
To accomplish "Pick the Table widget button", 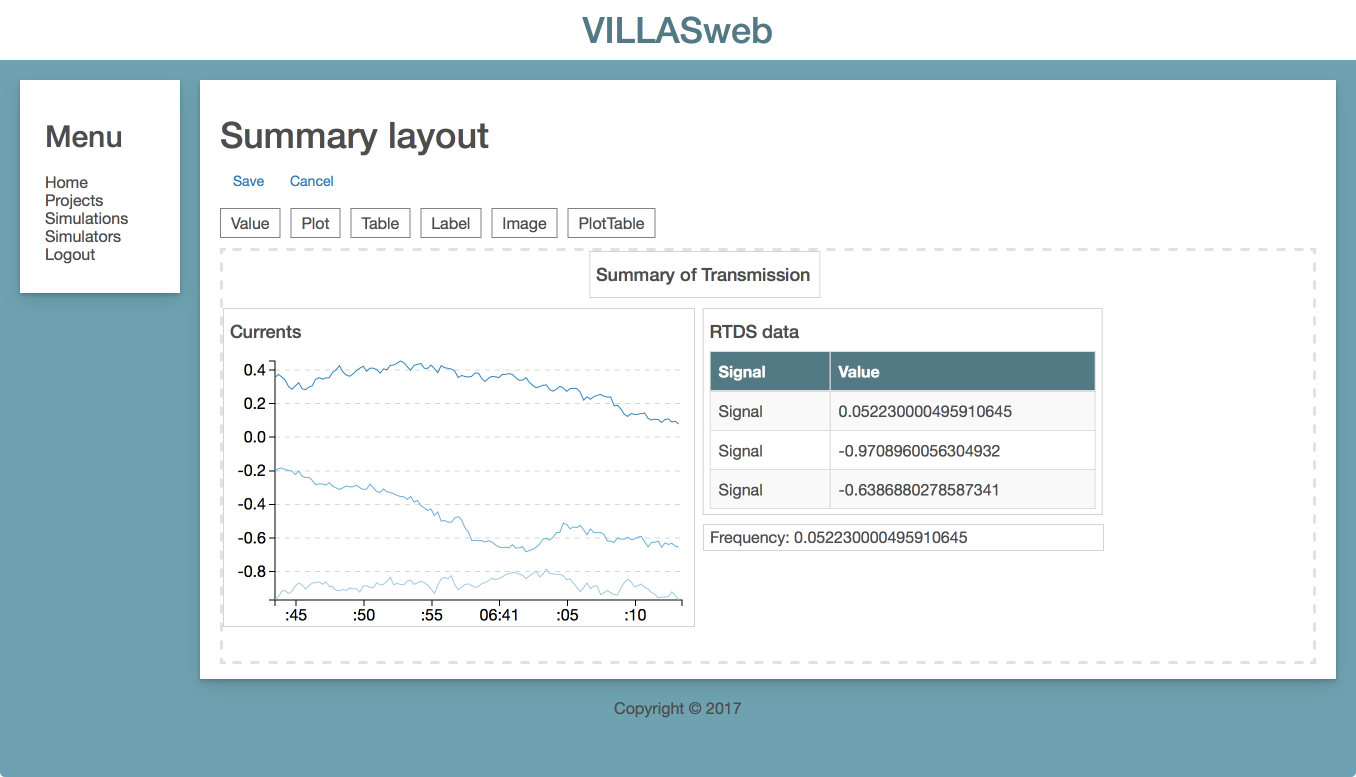I will click(x=380, y=223).
